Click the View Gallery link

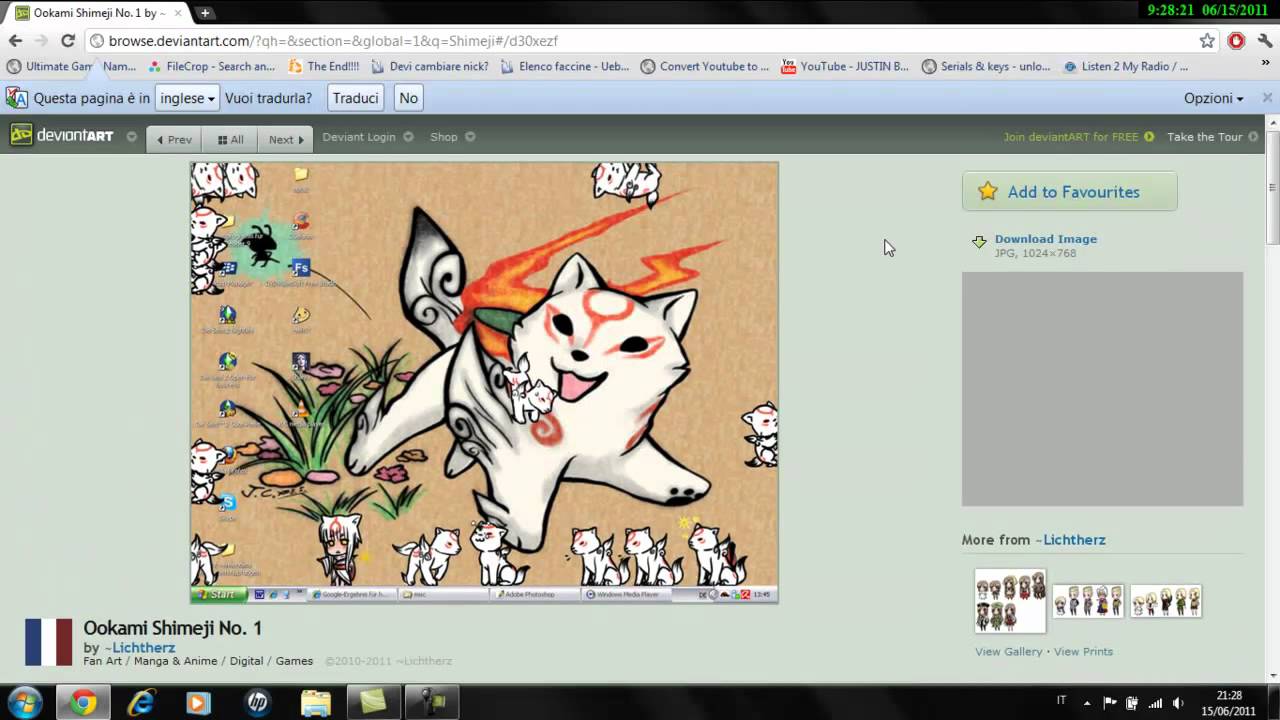pos(1009,651)
